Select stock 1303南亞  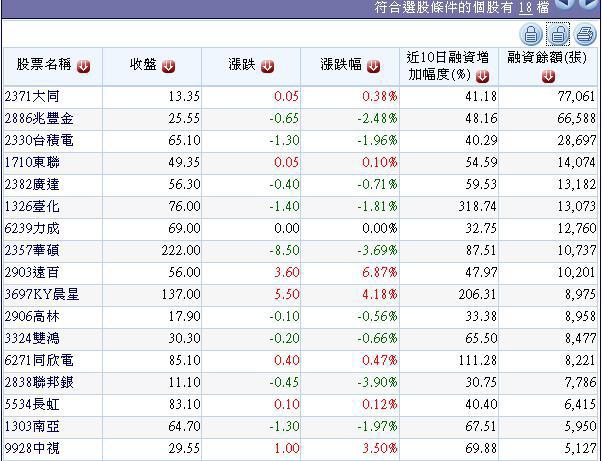(x=32, y=426)
